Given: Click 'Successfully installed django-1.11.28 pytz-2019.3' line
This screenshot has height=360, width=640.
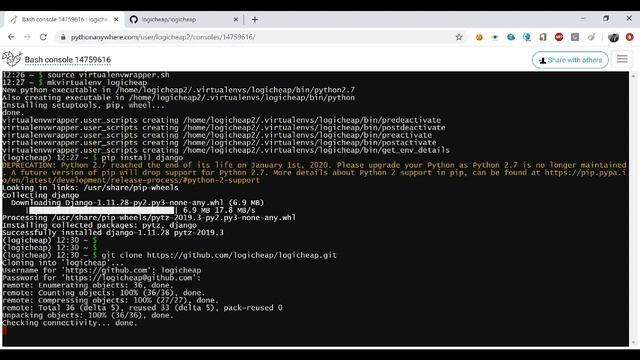Looking at the screenshot, I should coord(113,233).
